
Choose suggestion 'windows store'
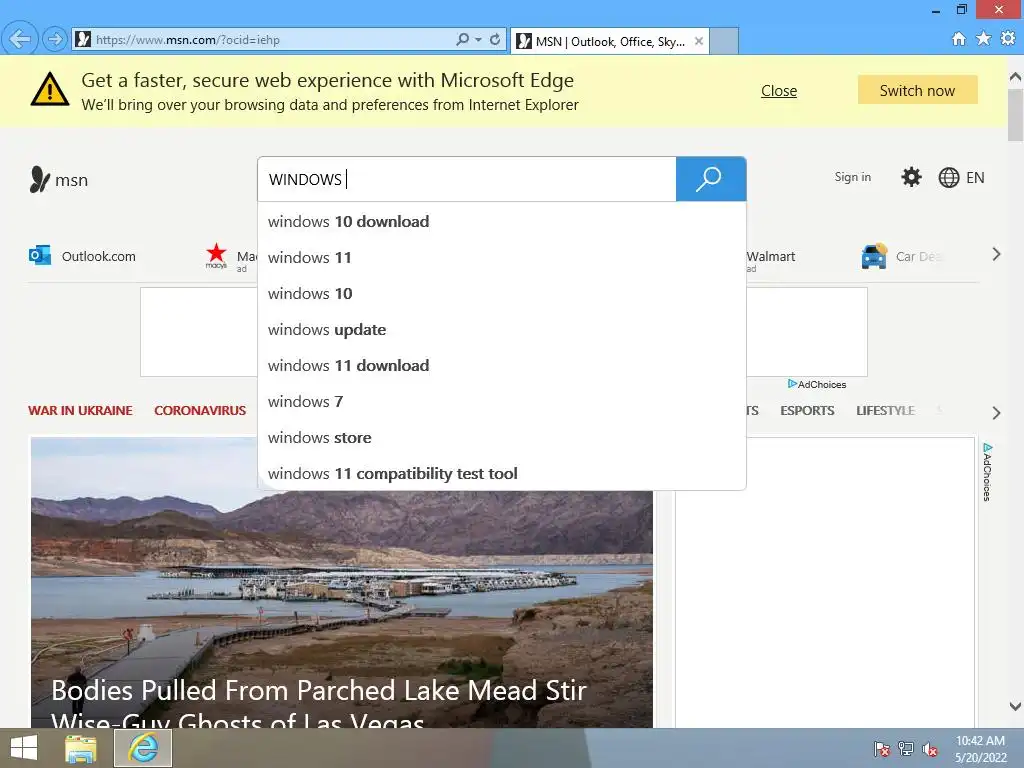(x=502, y=437)
